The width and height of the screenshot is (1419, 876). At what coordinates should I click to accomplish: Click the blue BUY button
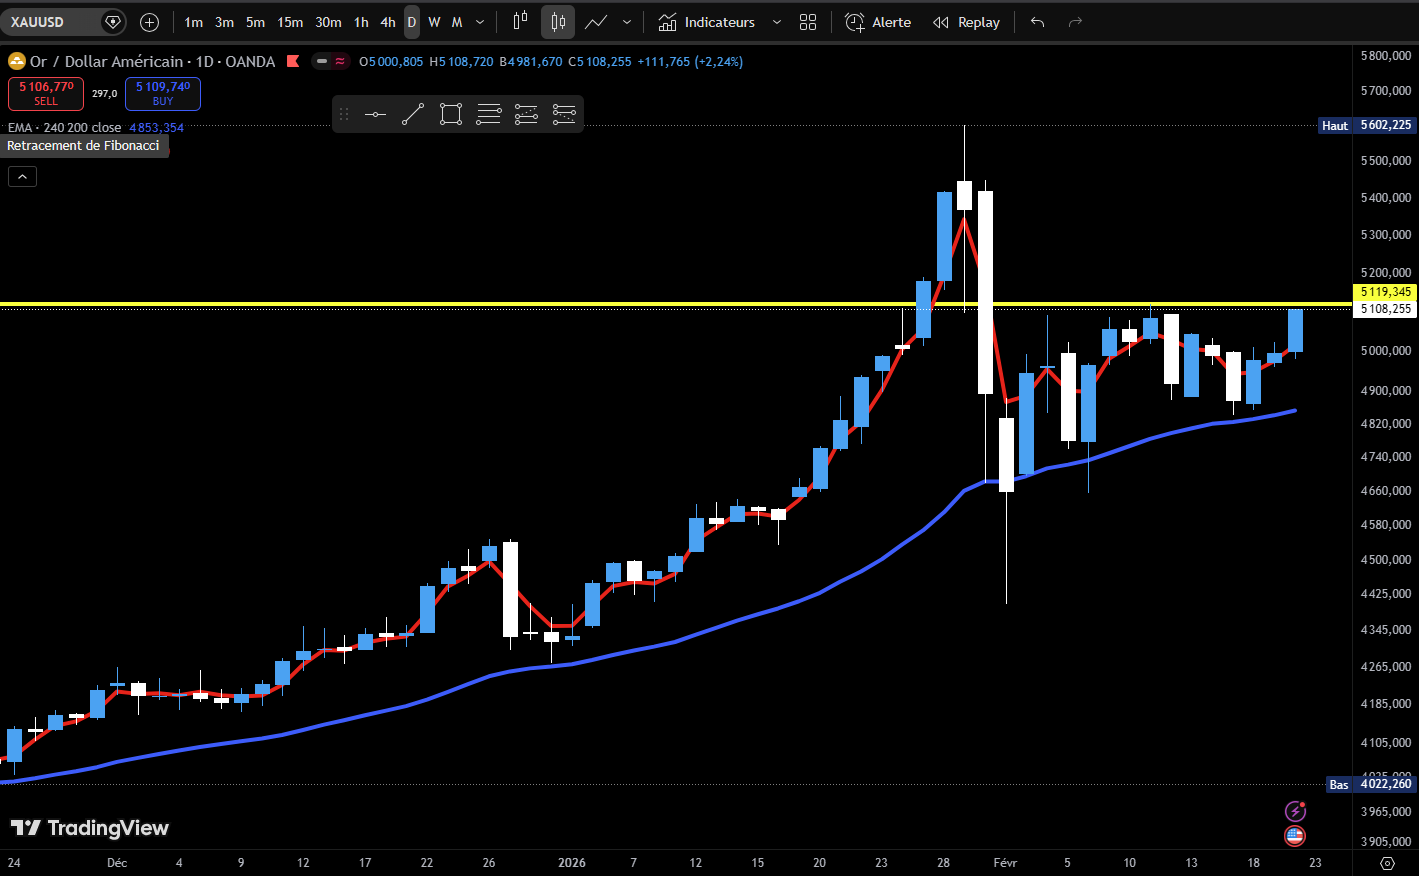[x=163, y=93]
